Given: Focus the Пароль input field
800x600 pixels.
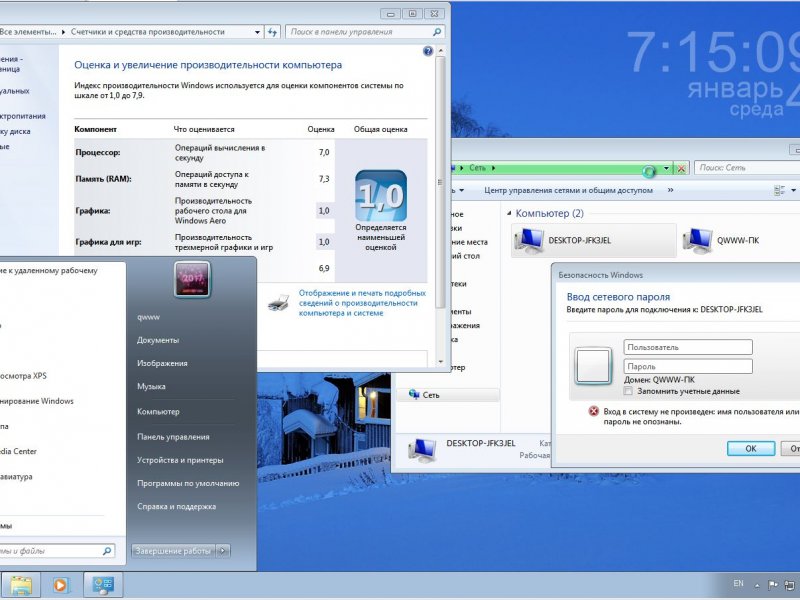Looking at the screenshot, I should click(688, 366).
